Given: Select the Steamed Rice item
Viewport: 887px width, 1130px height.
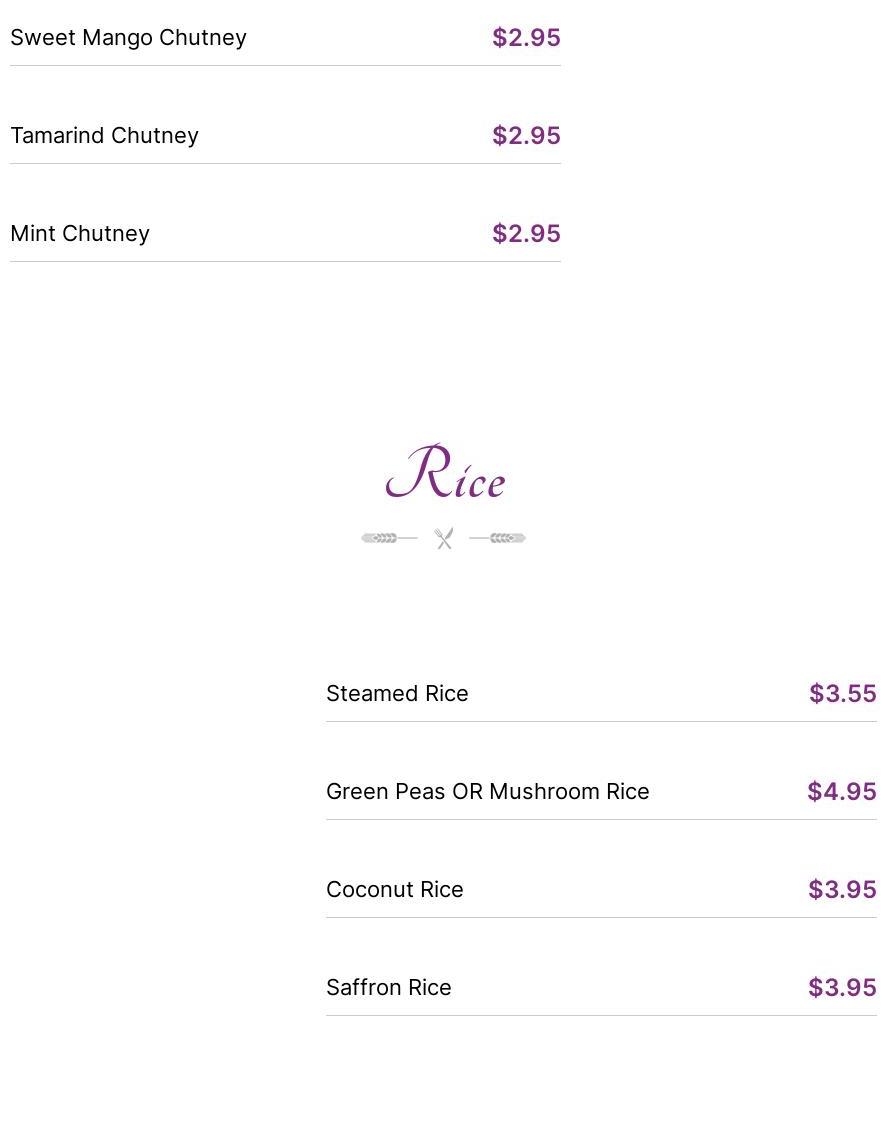Looking at the screenshot, I should pos(397,694).
